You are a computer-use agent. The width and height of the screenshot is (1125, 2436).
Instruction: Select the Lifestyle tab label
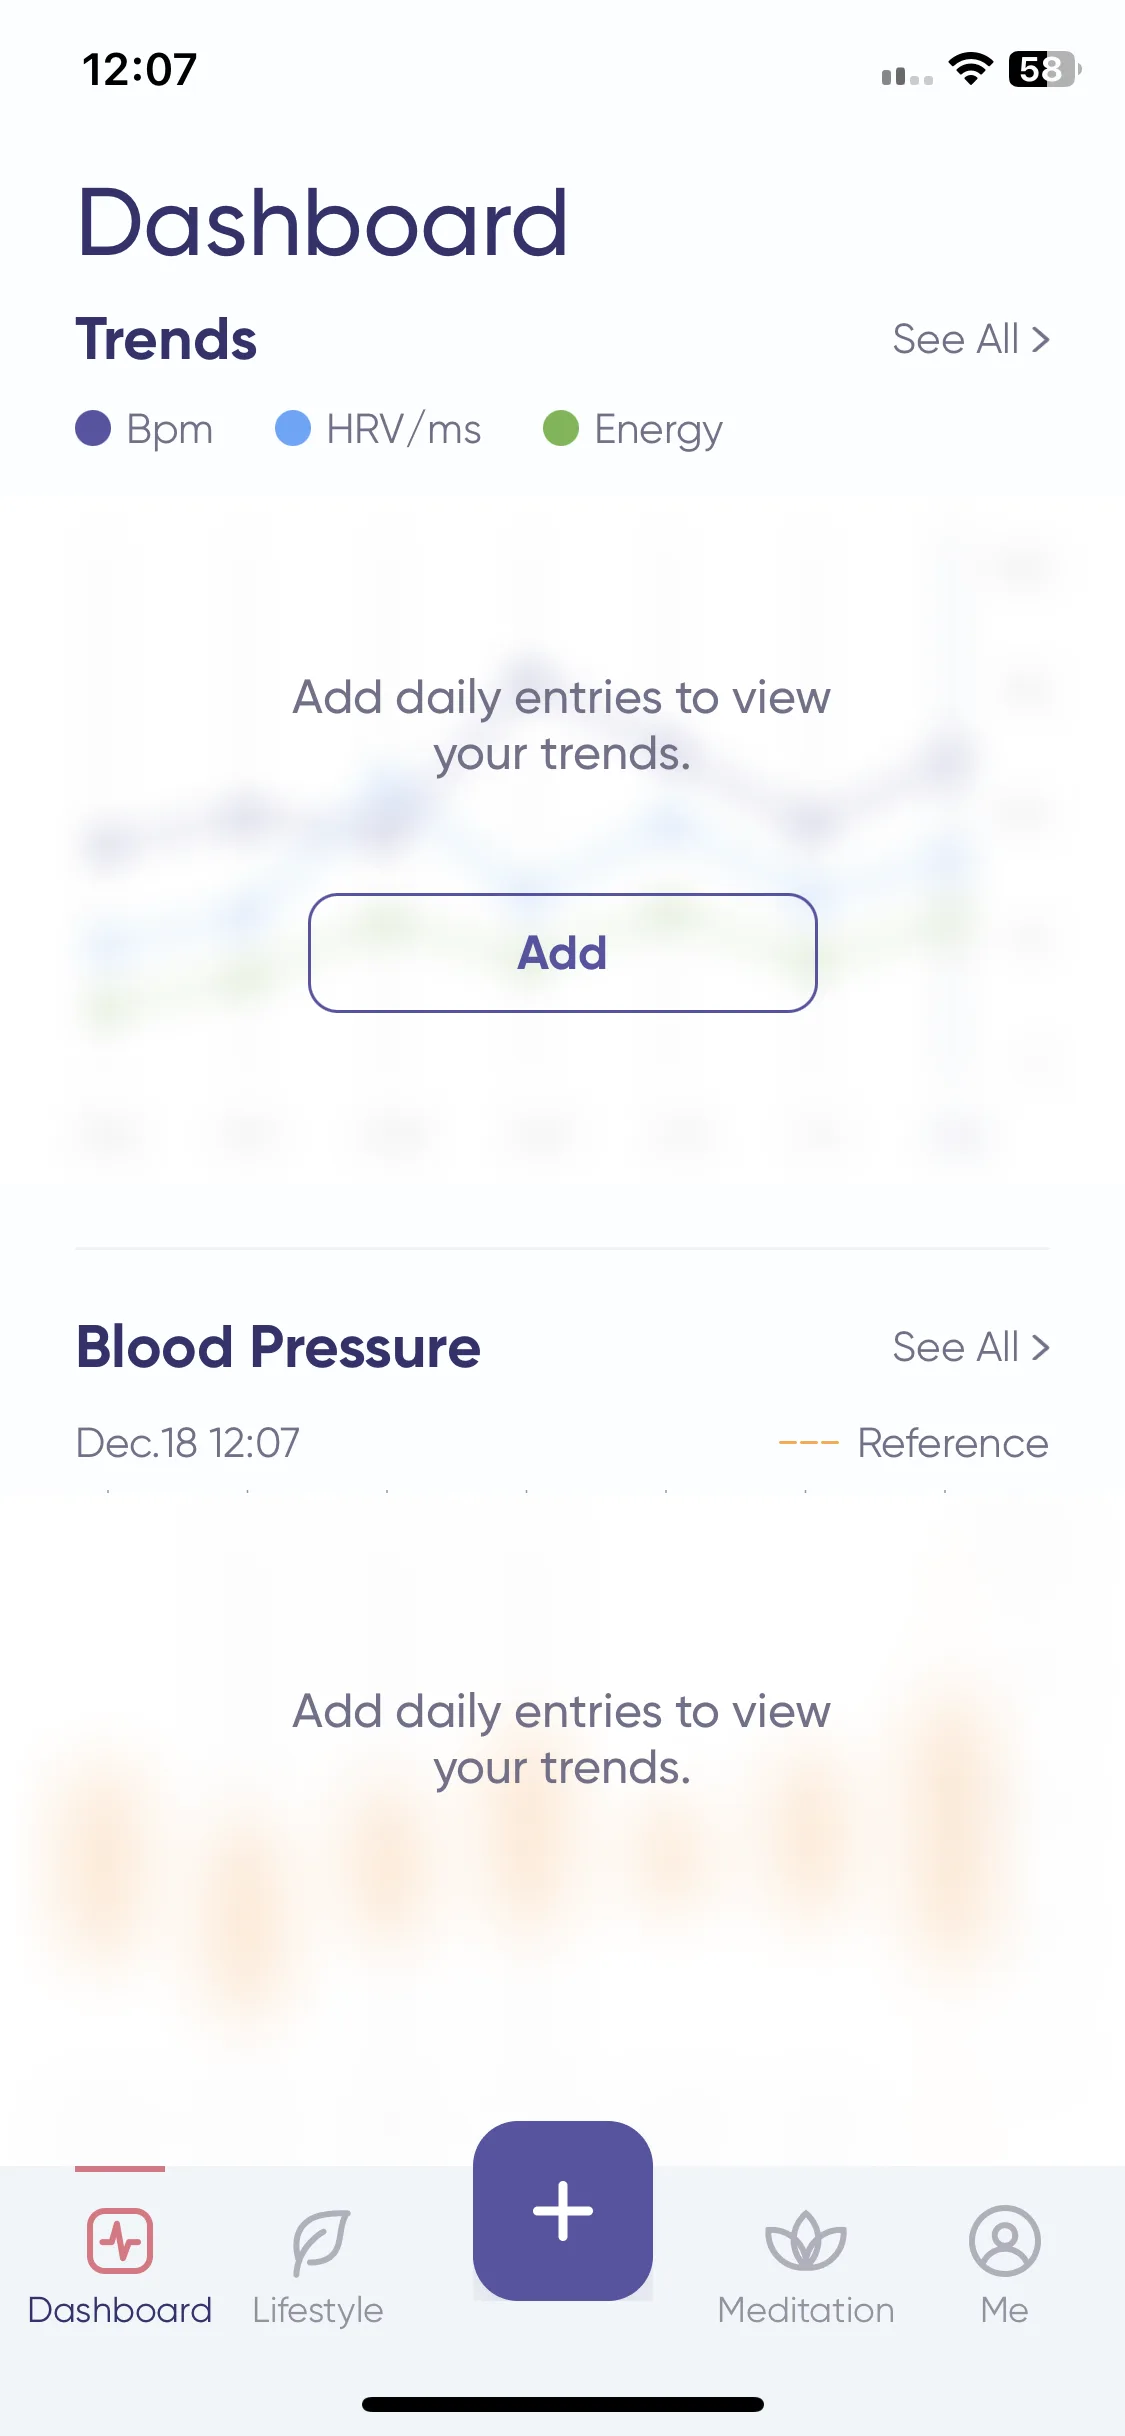[x=318, y=2310]
